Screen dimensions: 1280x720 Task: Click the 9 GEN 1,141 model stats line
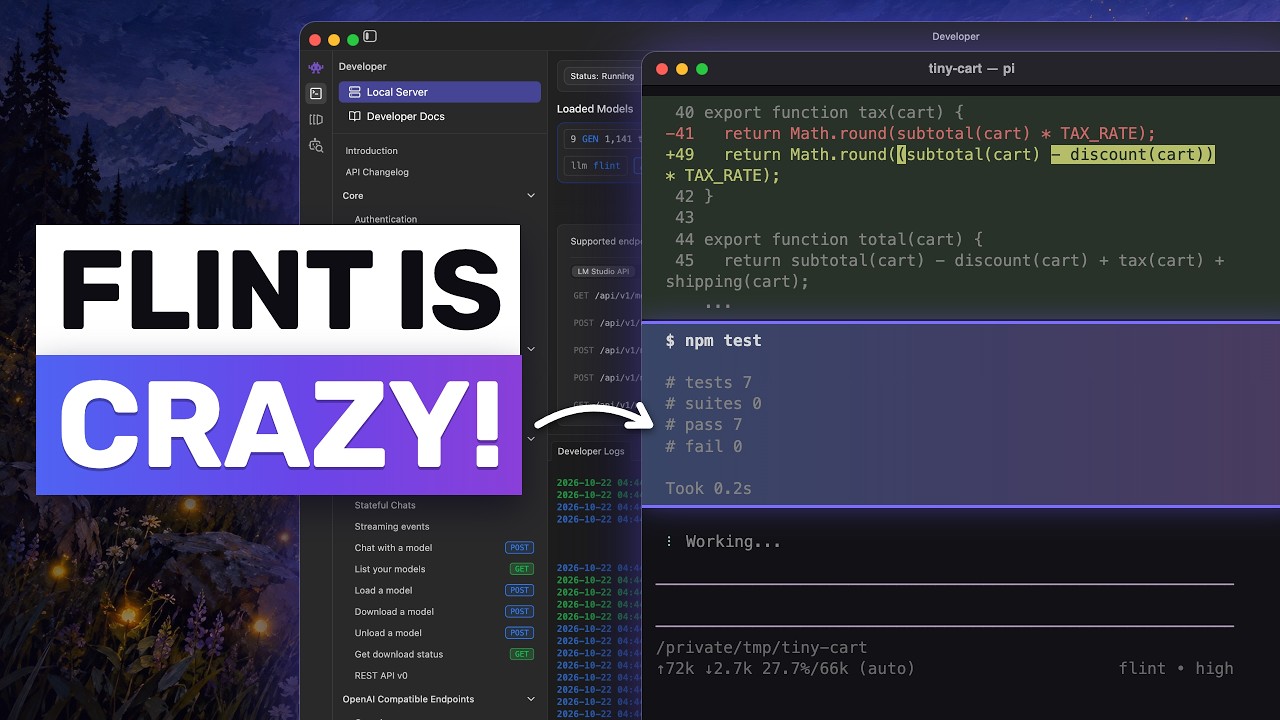(603, 140)
